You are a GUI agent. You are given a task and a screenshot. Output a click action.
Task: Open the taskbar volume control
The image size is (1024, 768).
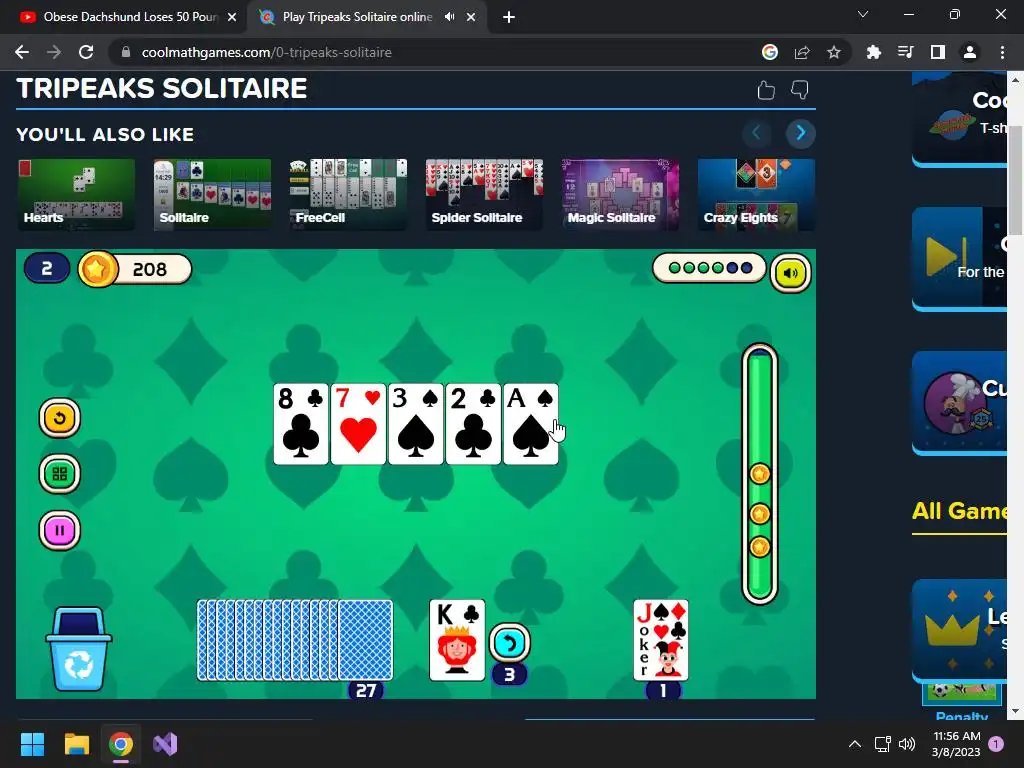coord(906,744)
